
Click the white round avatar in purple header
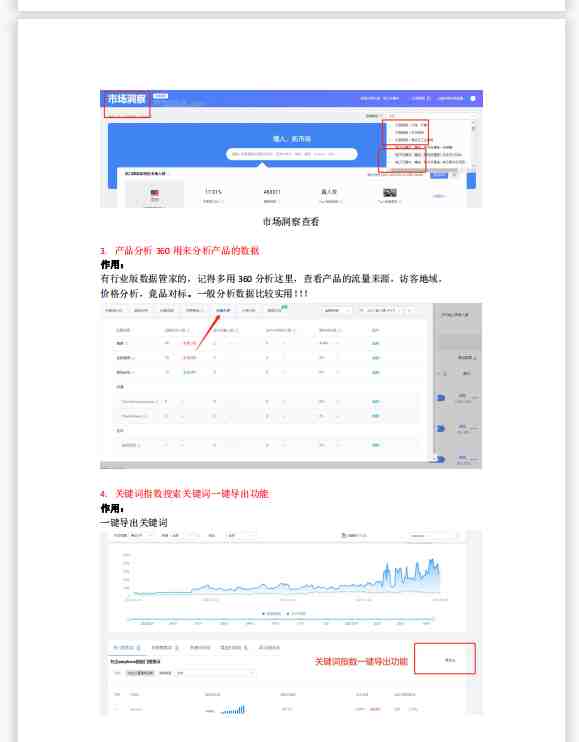(x=473, y=98)
